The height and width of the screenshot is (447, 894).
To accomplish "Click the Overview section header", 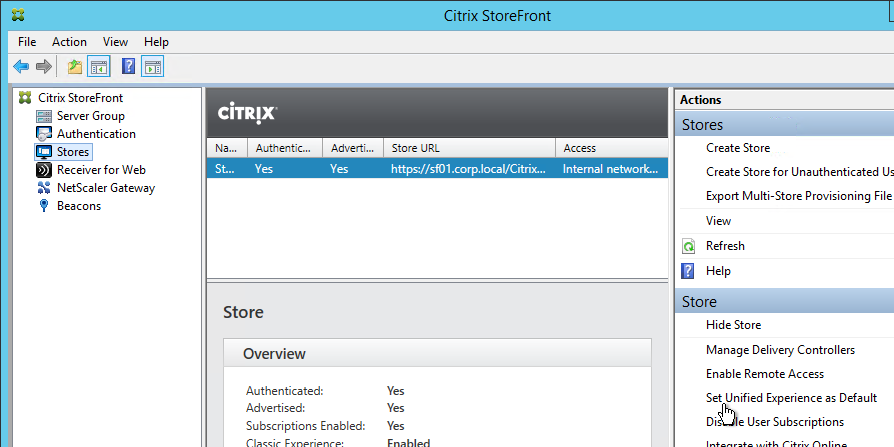I will click(437, 353).
